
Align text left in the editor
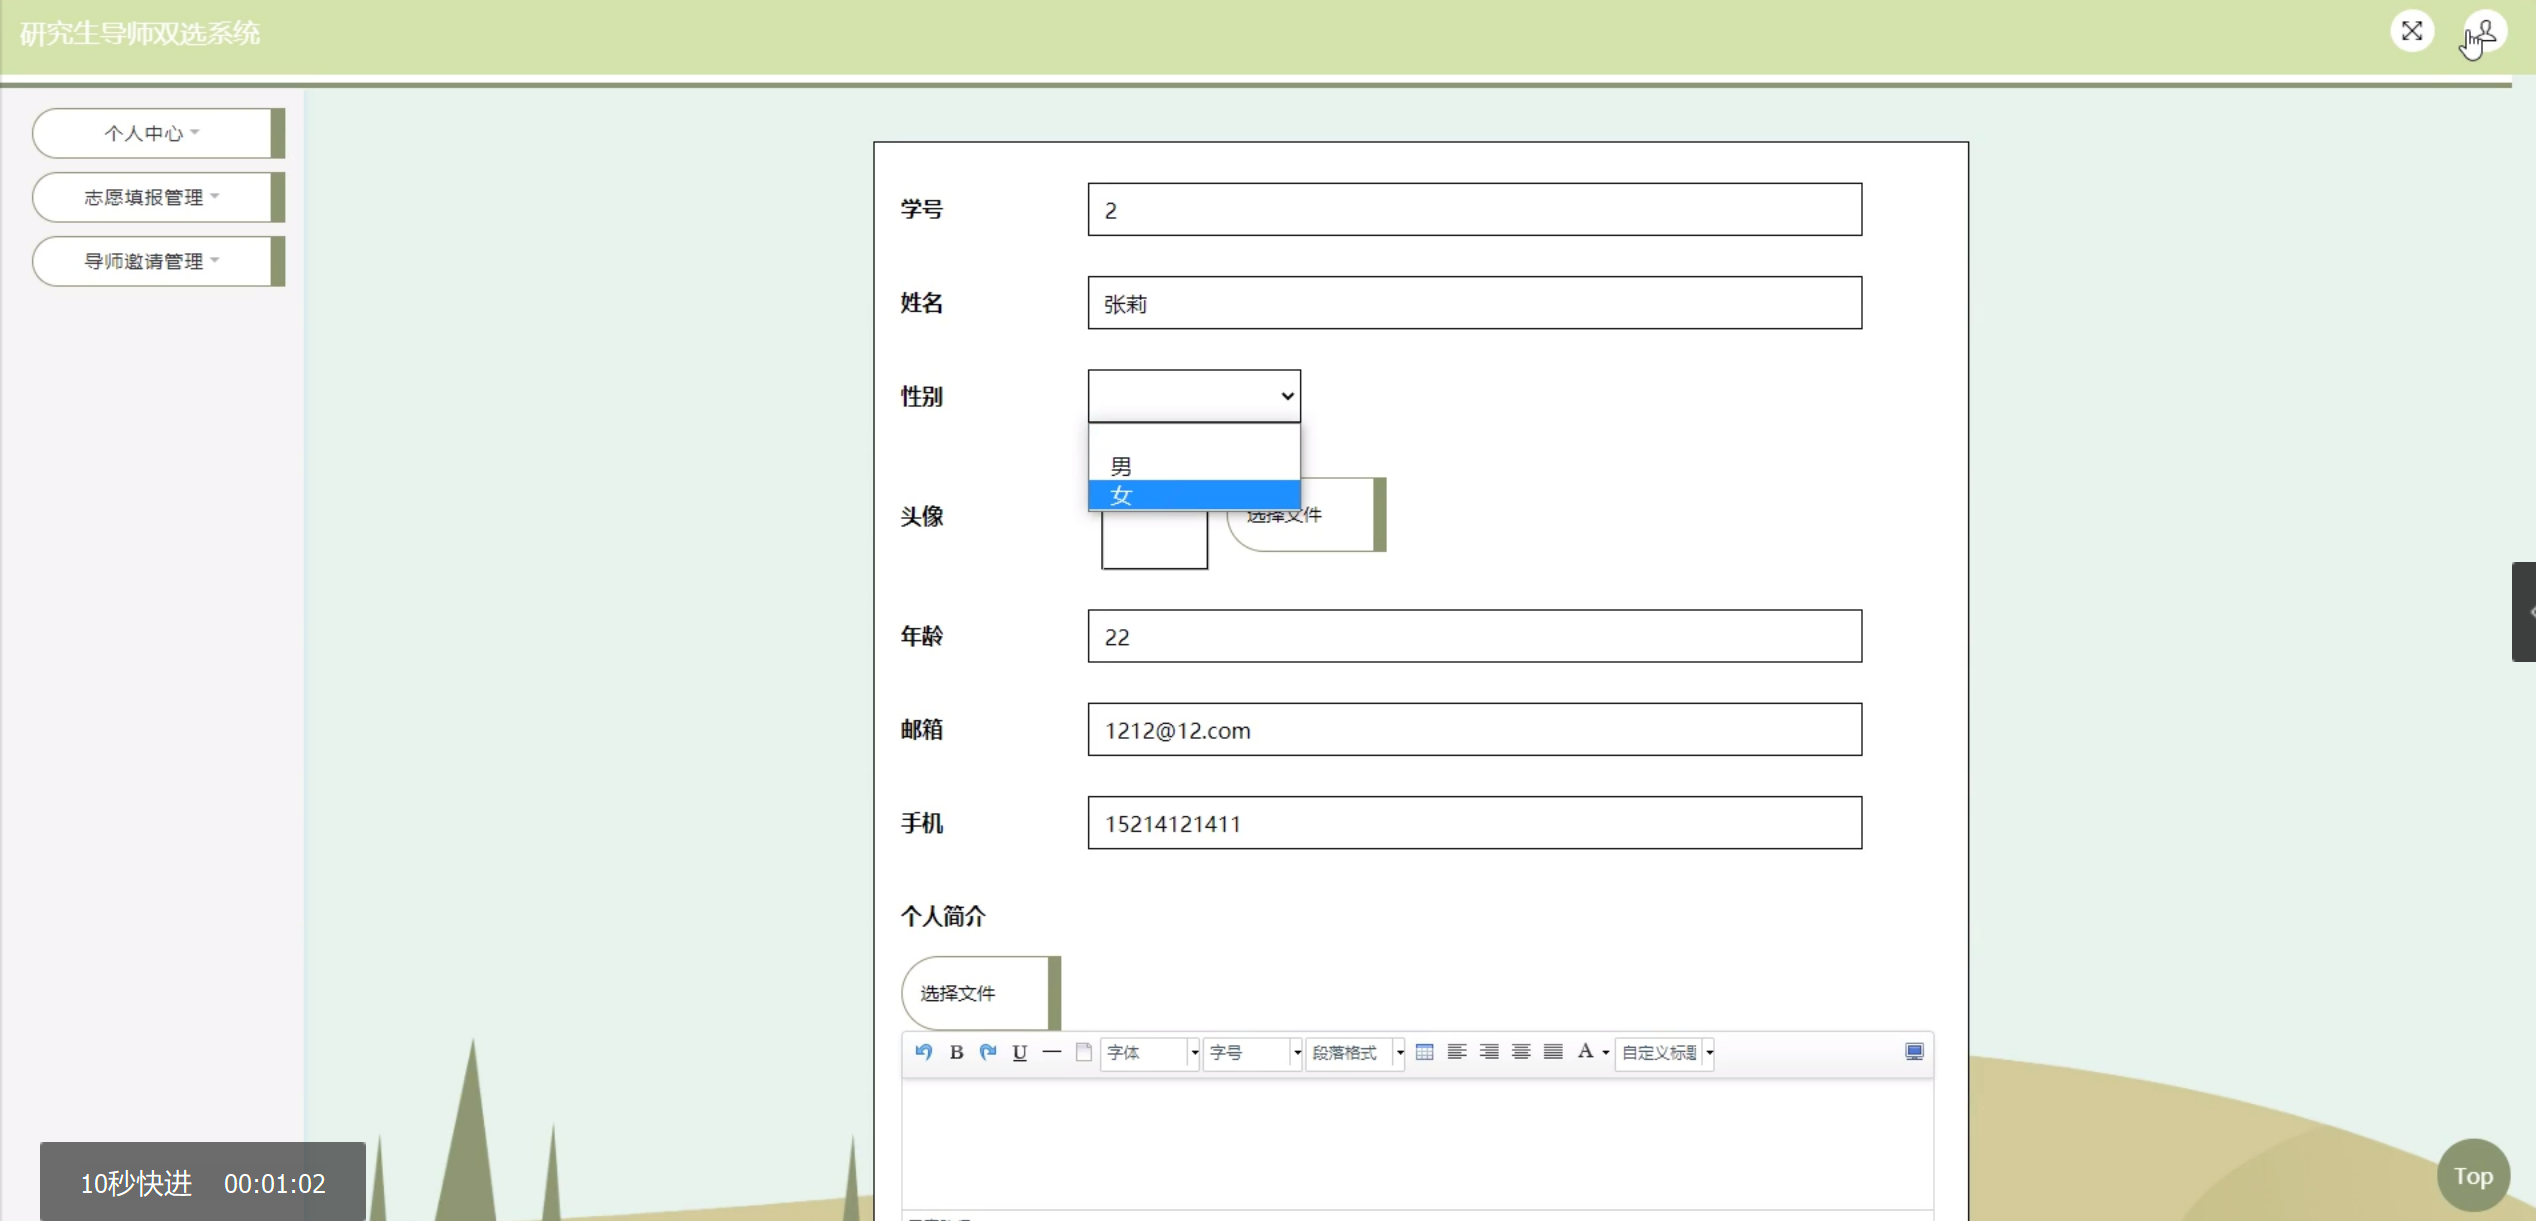[1457, 1052]
